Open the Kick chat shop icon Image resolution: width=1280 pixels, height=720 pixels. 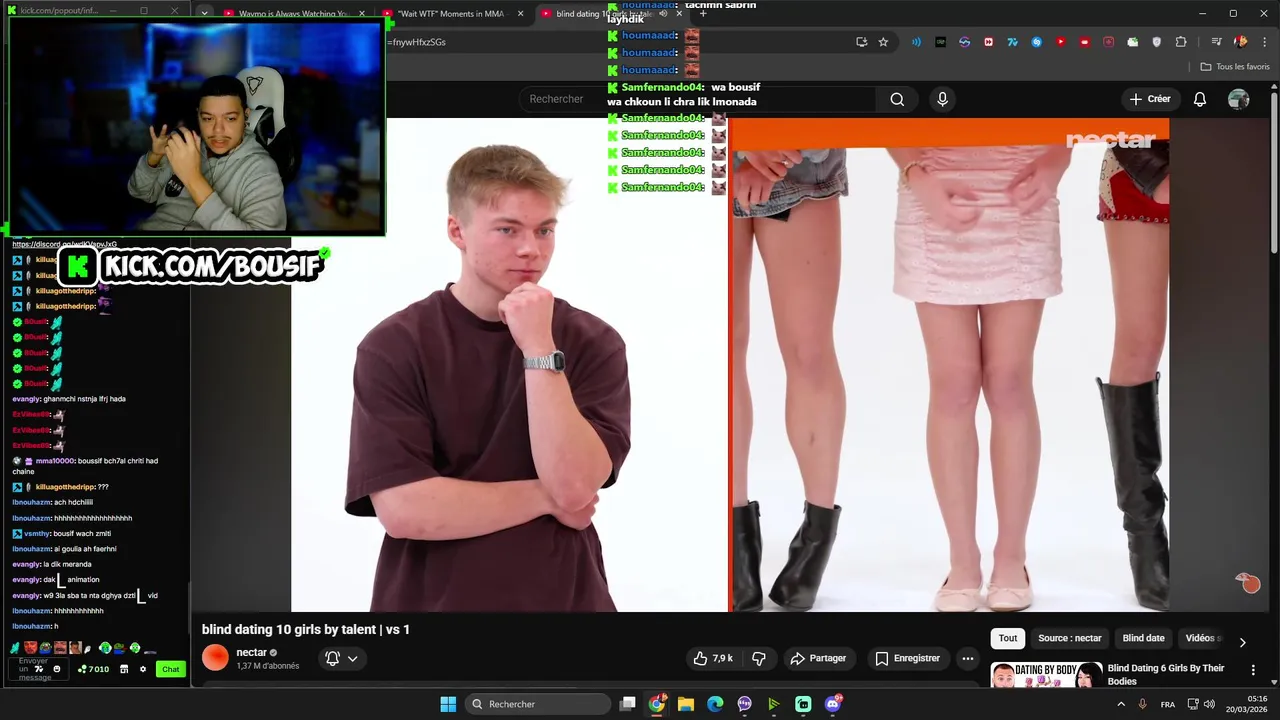124,669
